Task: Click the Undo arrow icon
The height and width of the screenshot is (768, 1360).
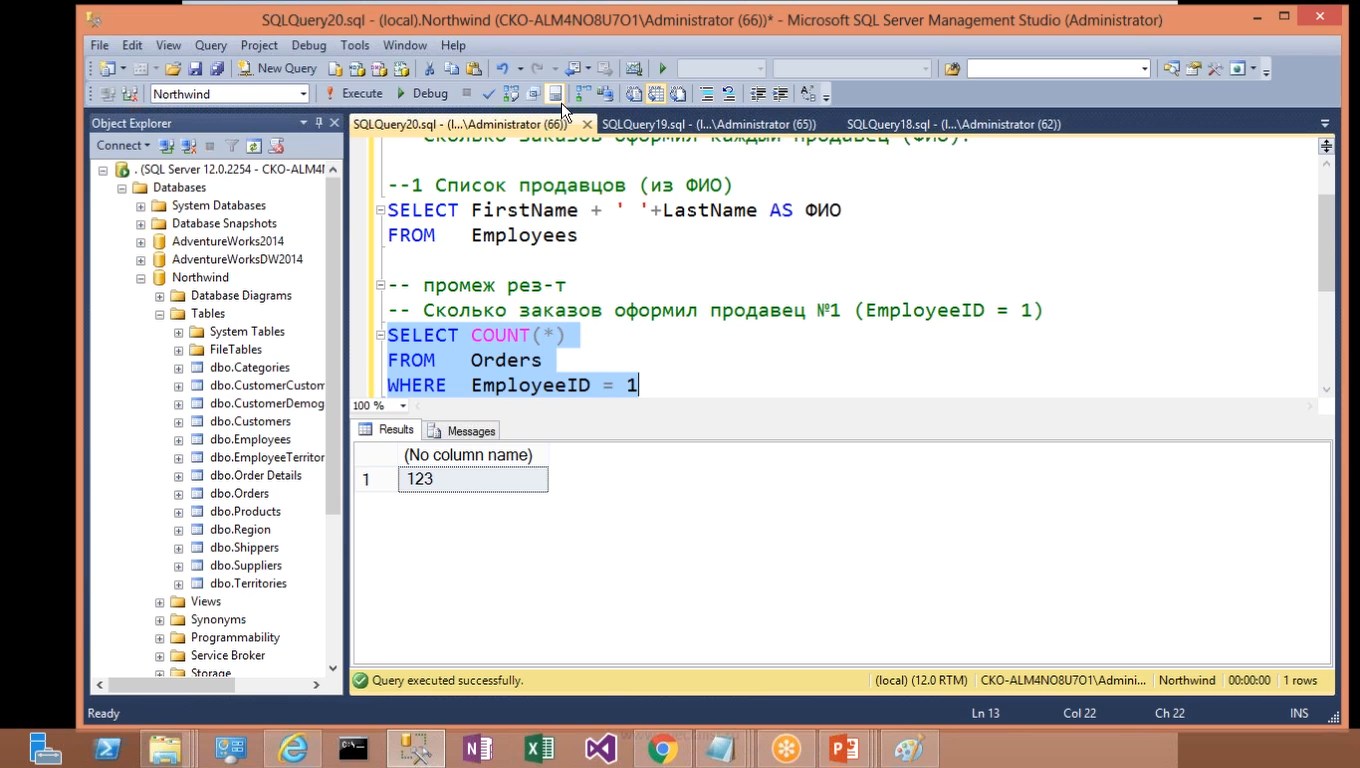Action: [x=502, y=69]
